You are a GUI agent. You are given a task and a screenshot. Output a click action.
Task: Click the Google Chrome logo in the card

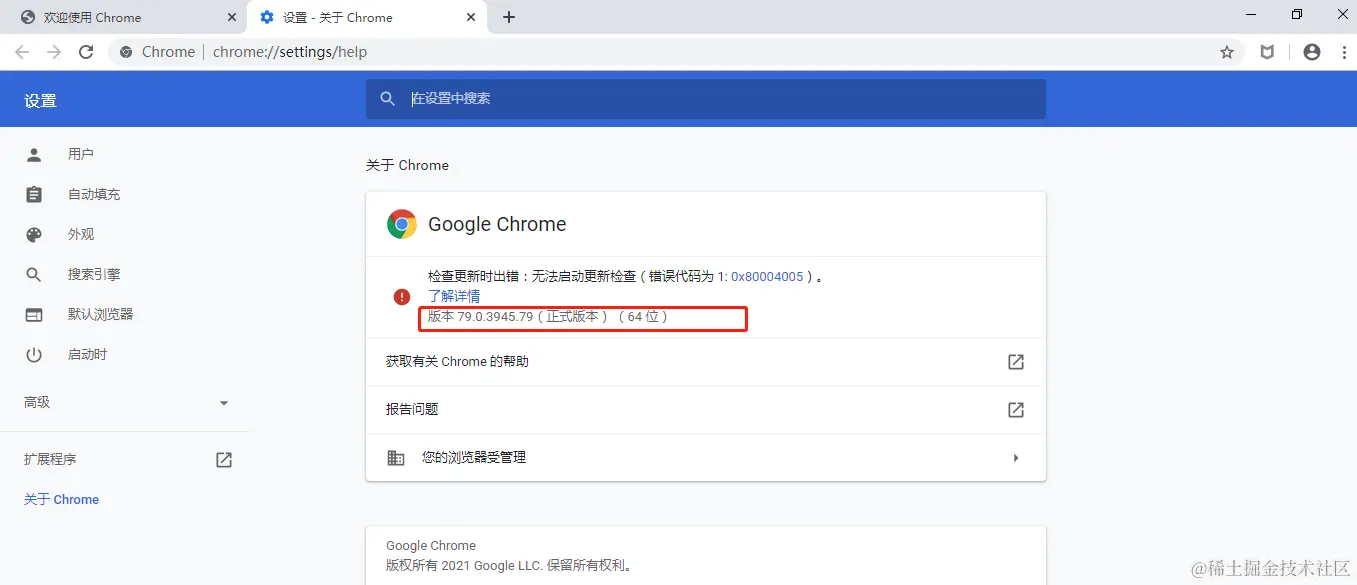click(x=402, y=224)
